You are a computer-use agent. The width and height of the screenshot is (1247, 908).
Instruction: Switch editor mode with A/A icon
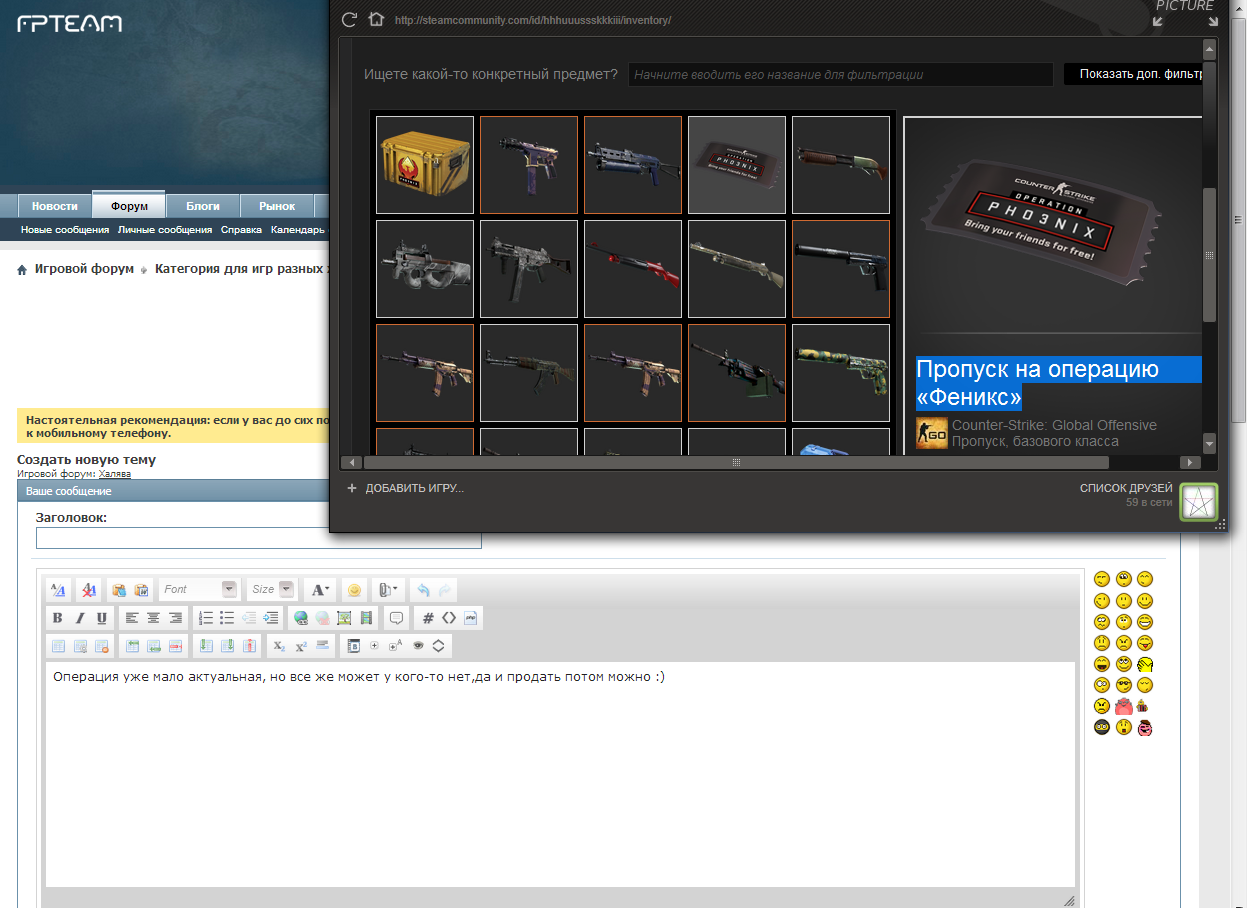coord(58,590)
